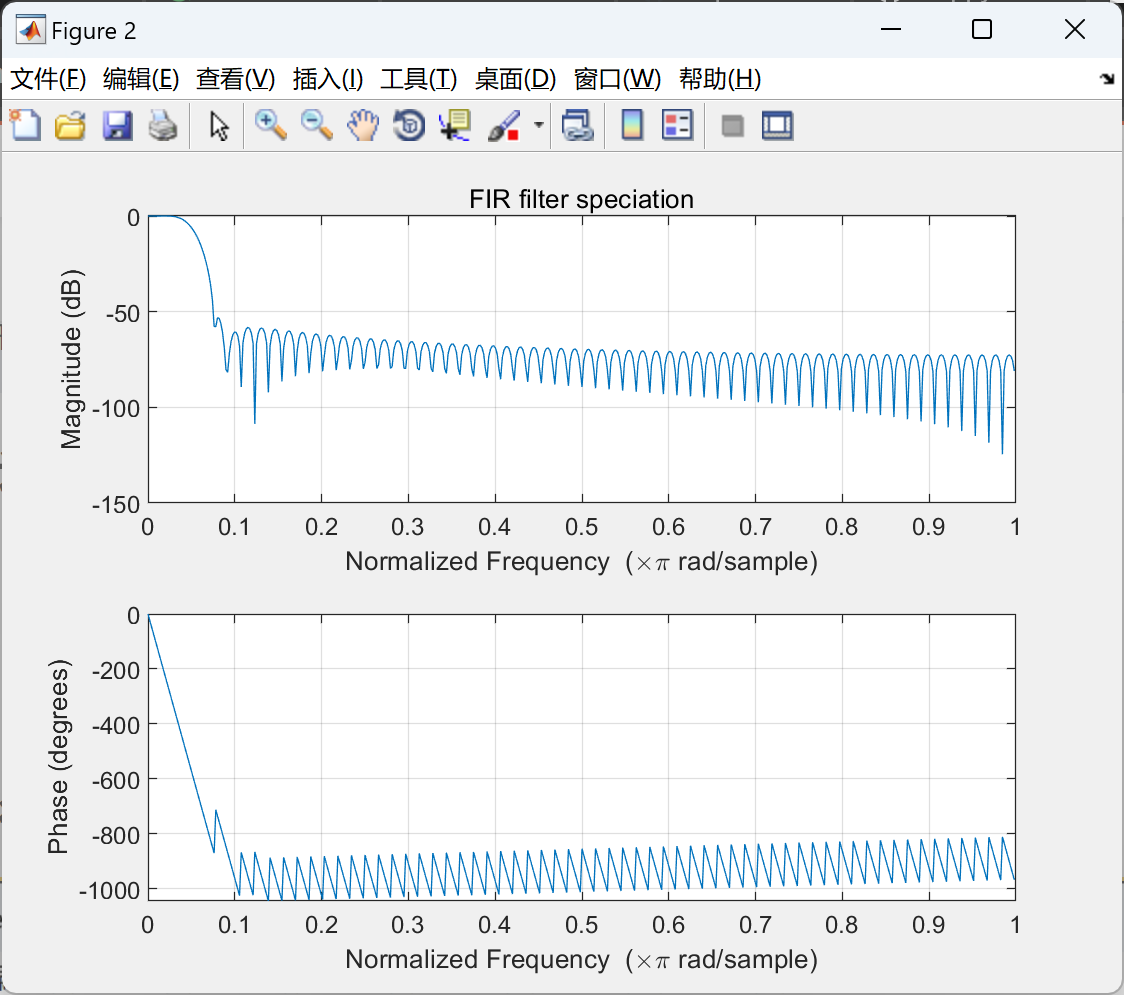Save the current figure

tap(117, 125)
